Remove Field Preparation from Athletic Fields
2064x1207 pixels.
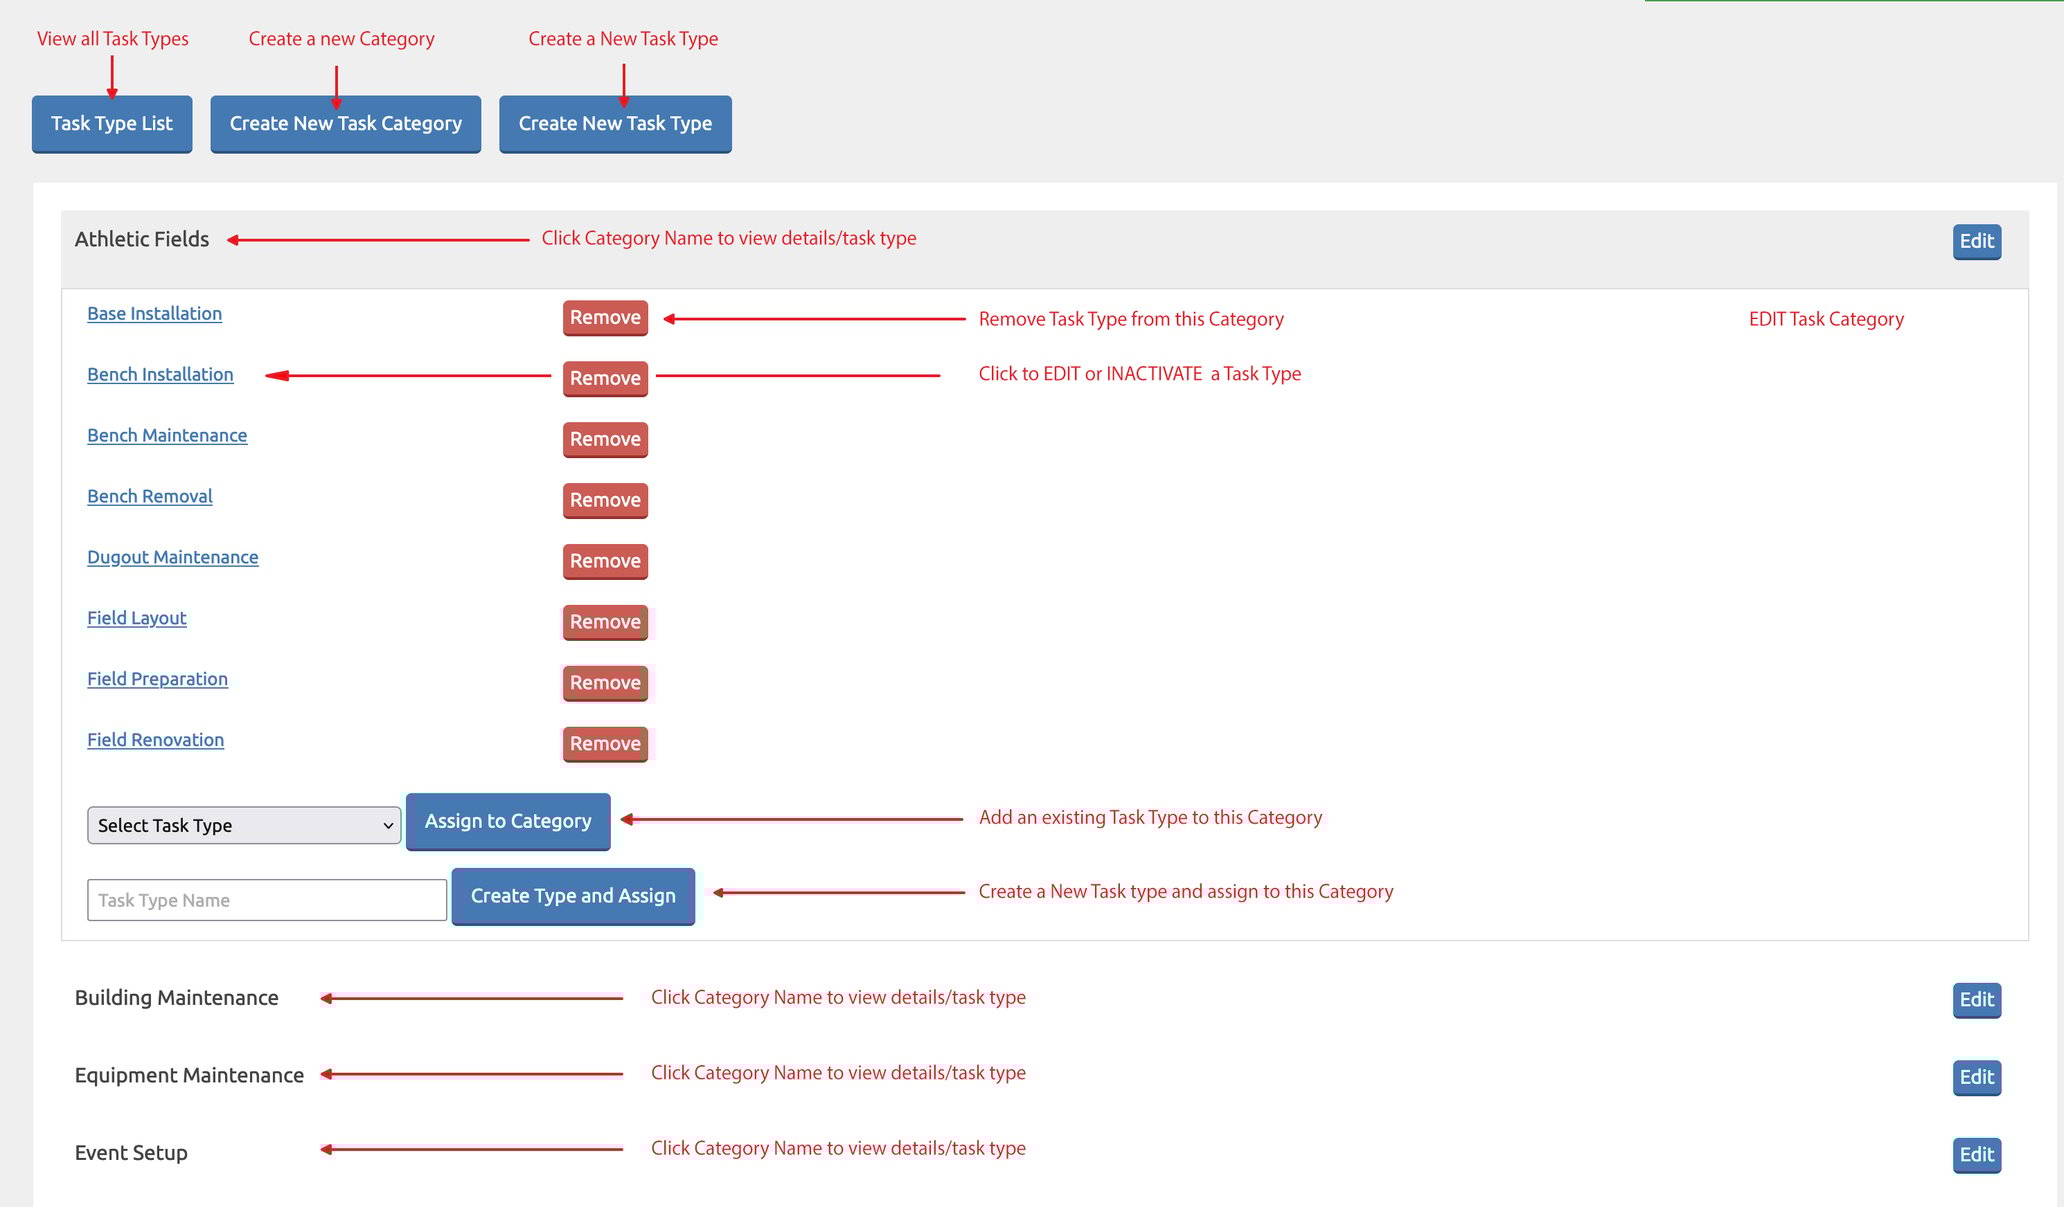(x=604, y=682)
